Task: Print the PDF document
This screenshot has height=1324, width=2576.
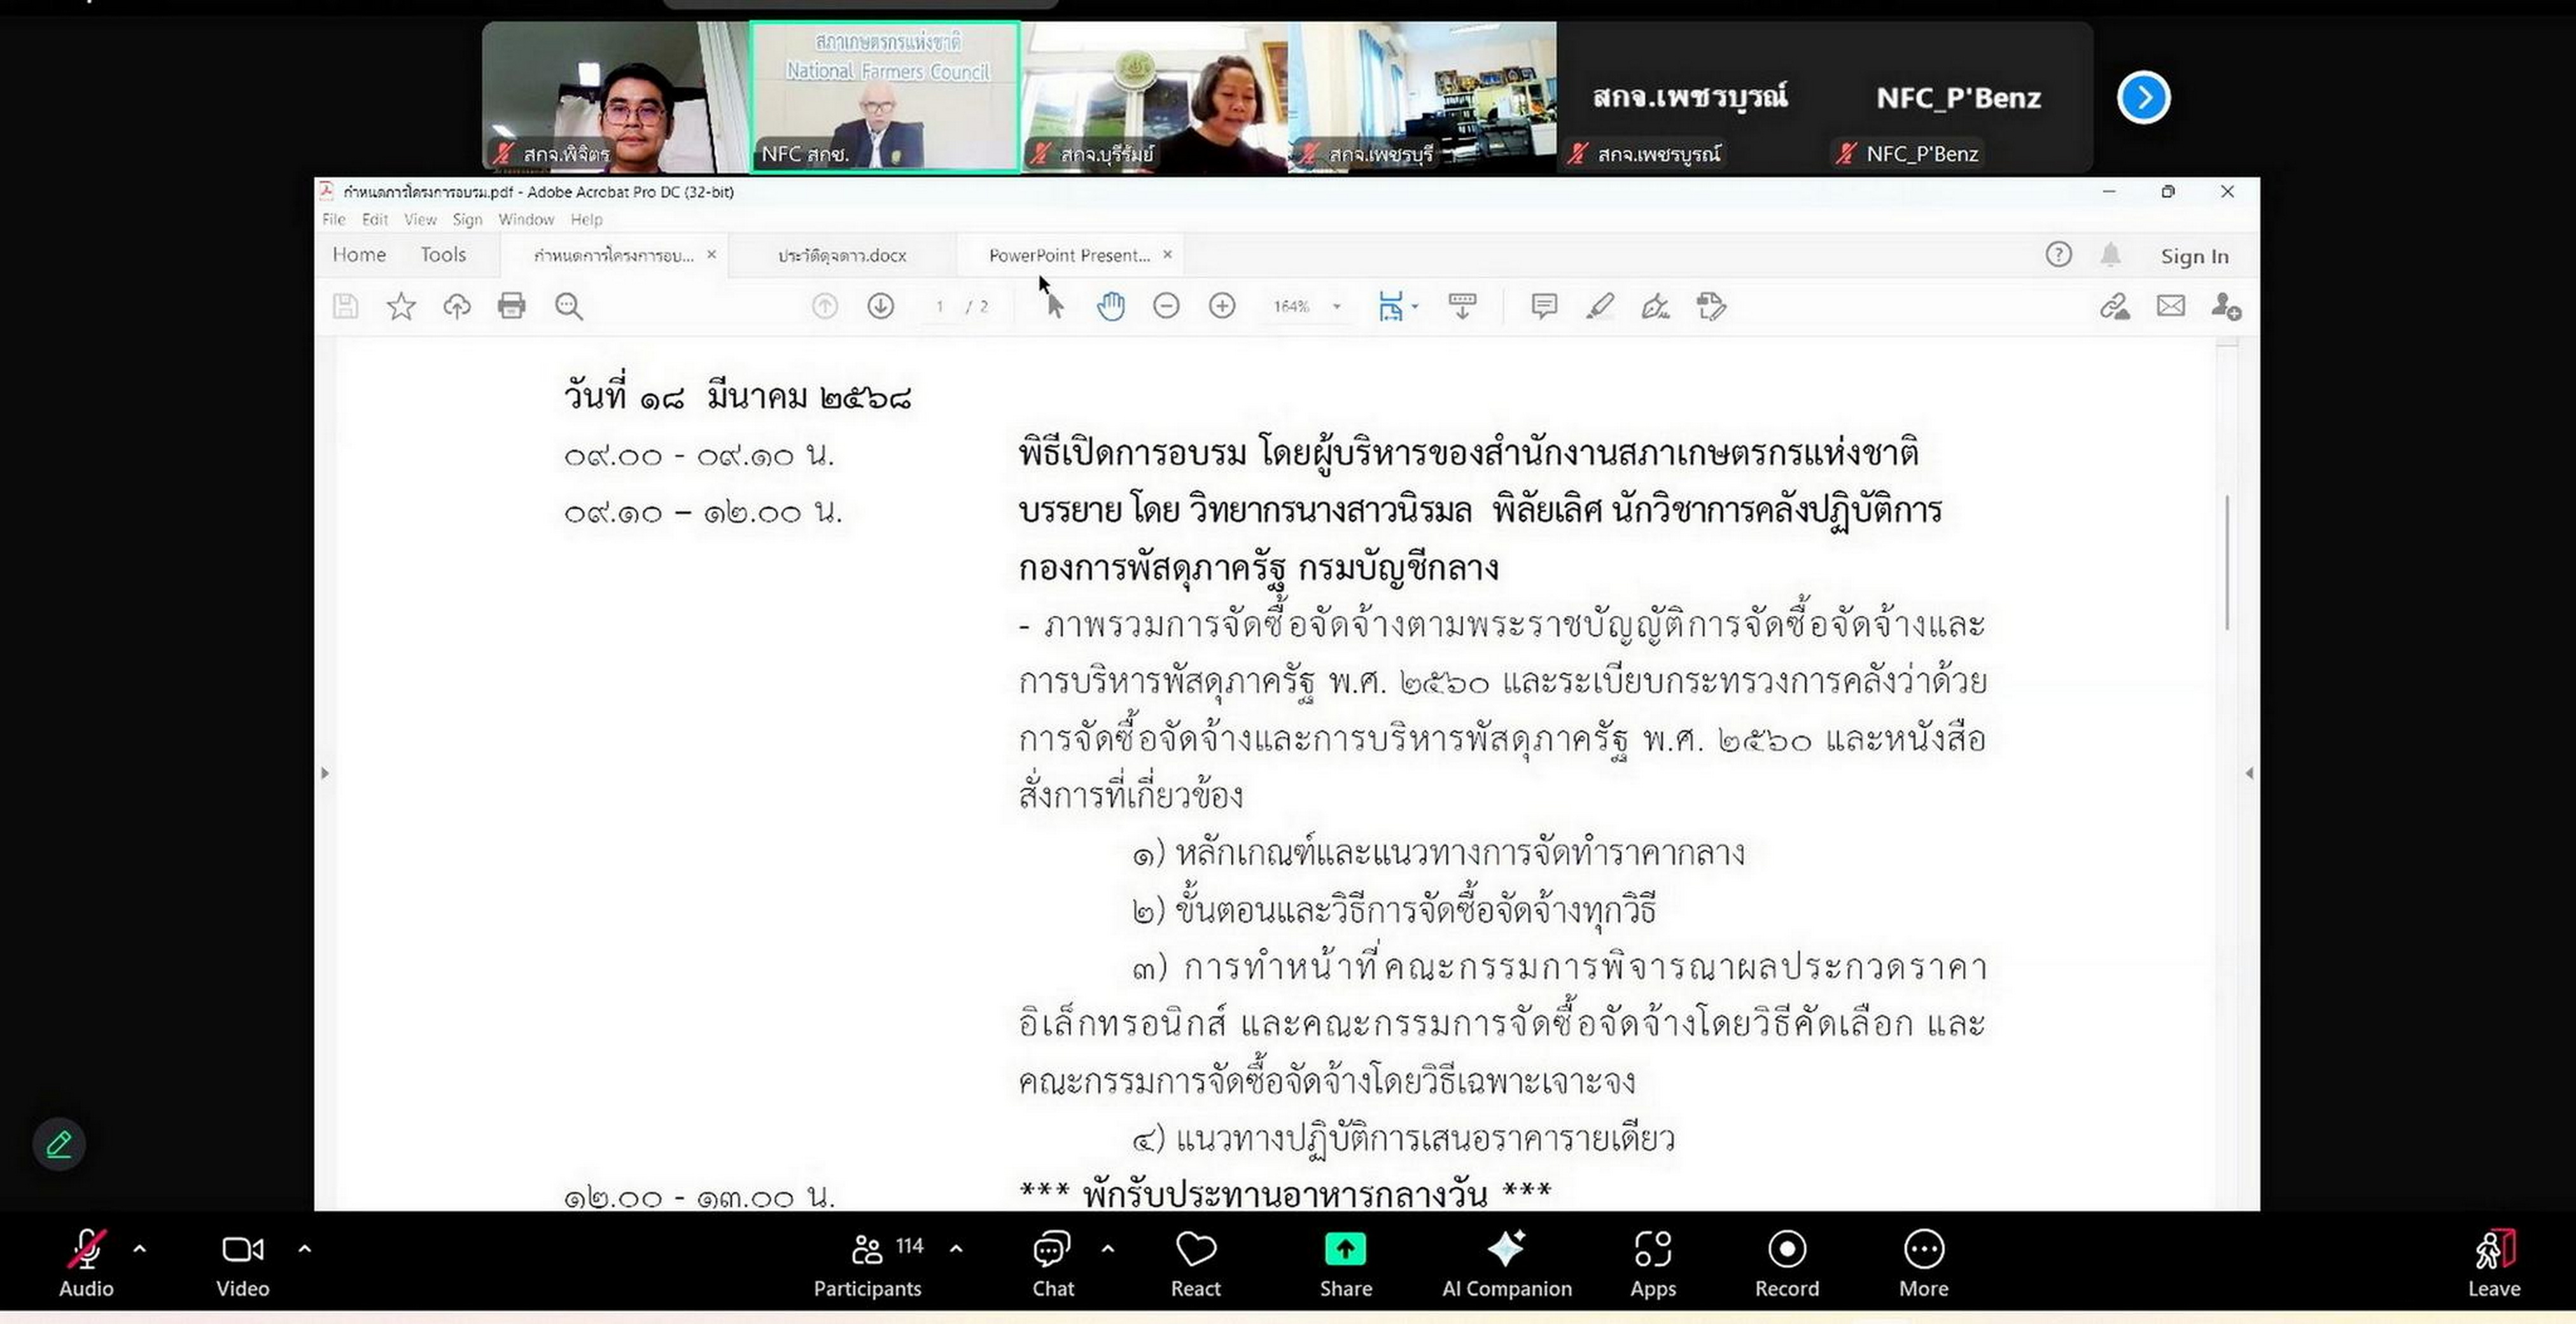Action: (x=512, y=306)
